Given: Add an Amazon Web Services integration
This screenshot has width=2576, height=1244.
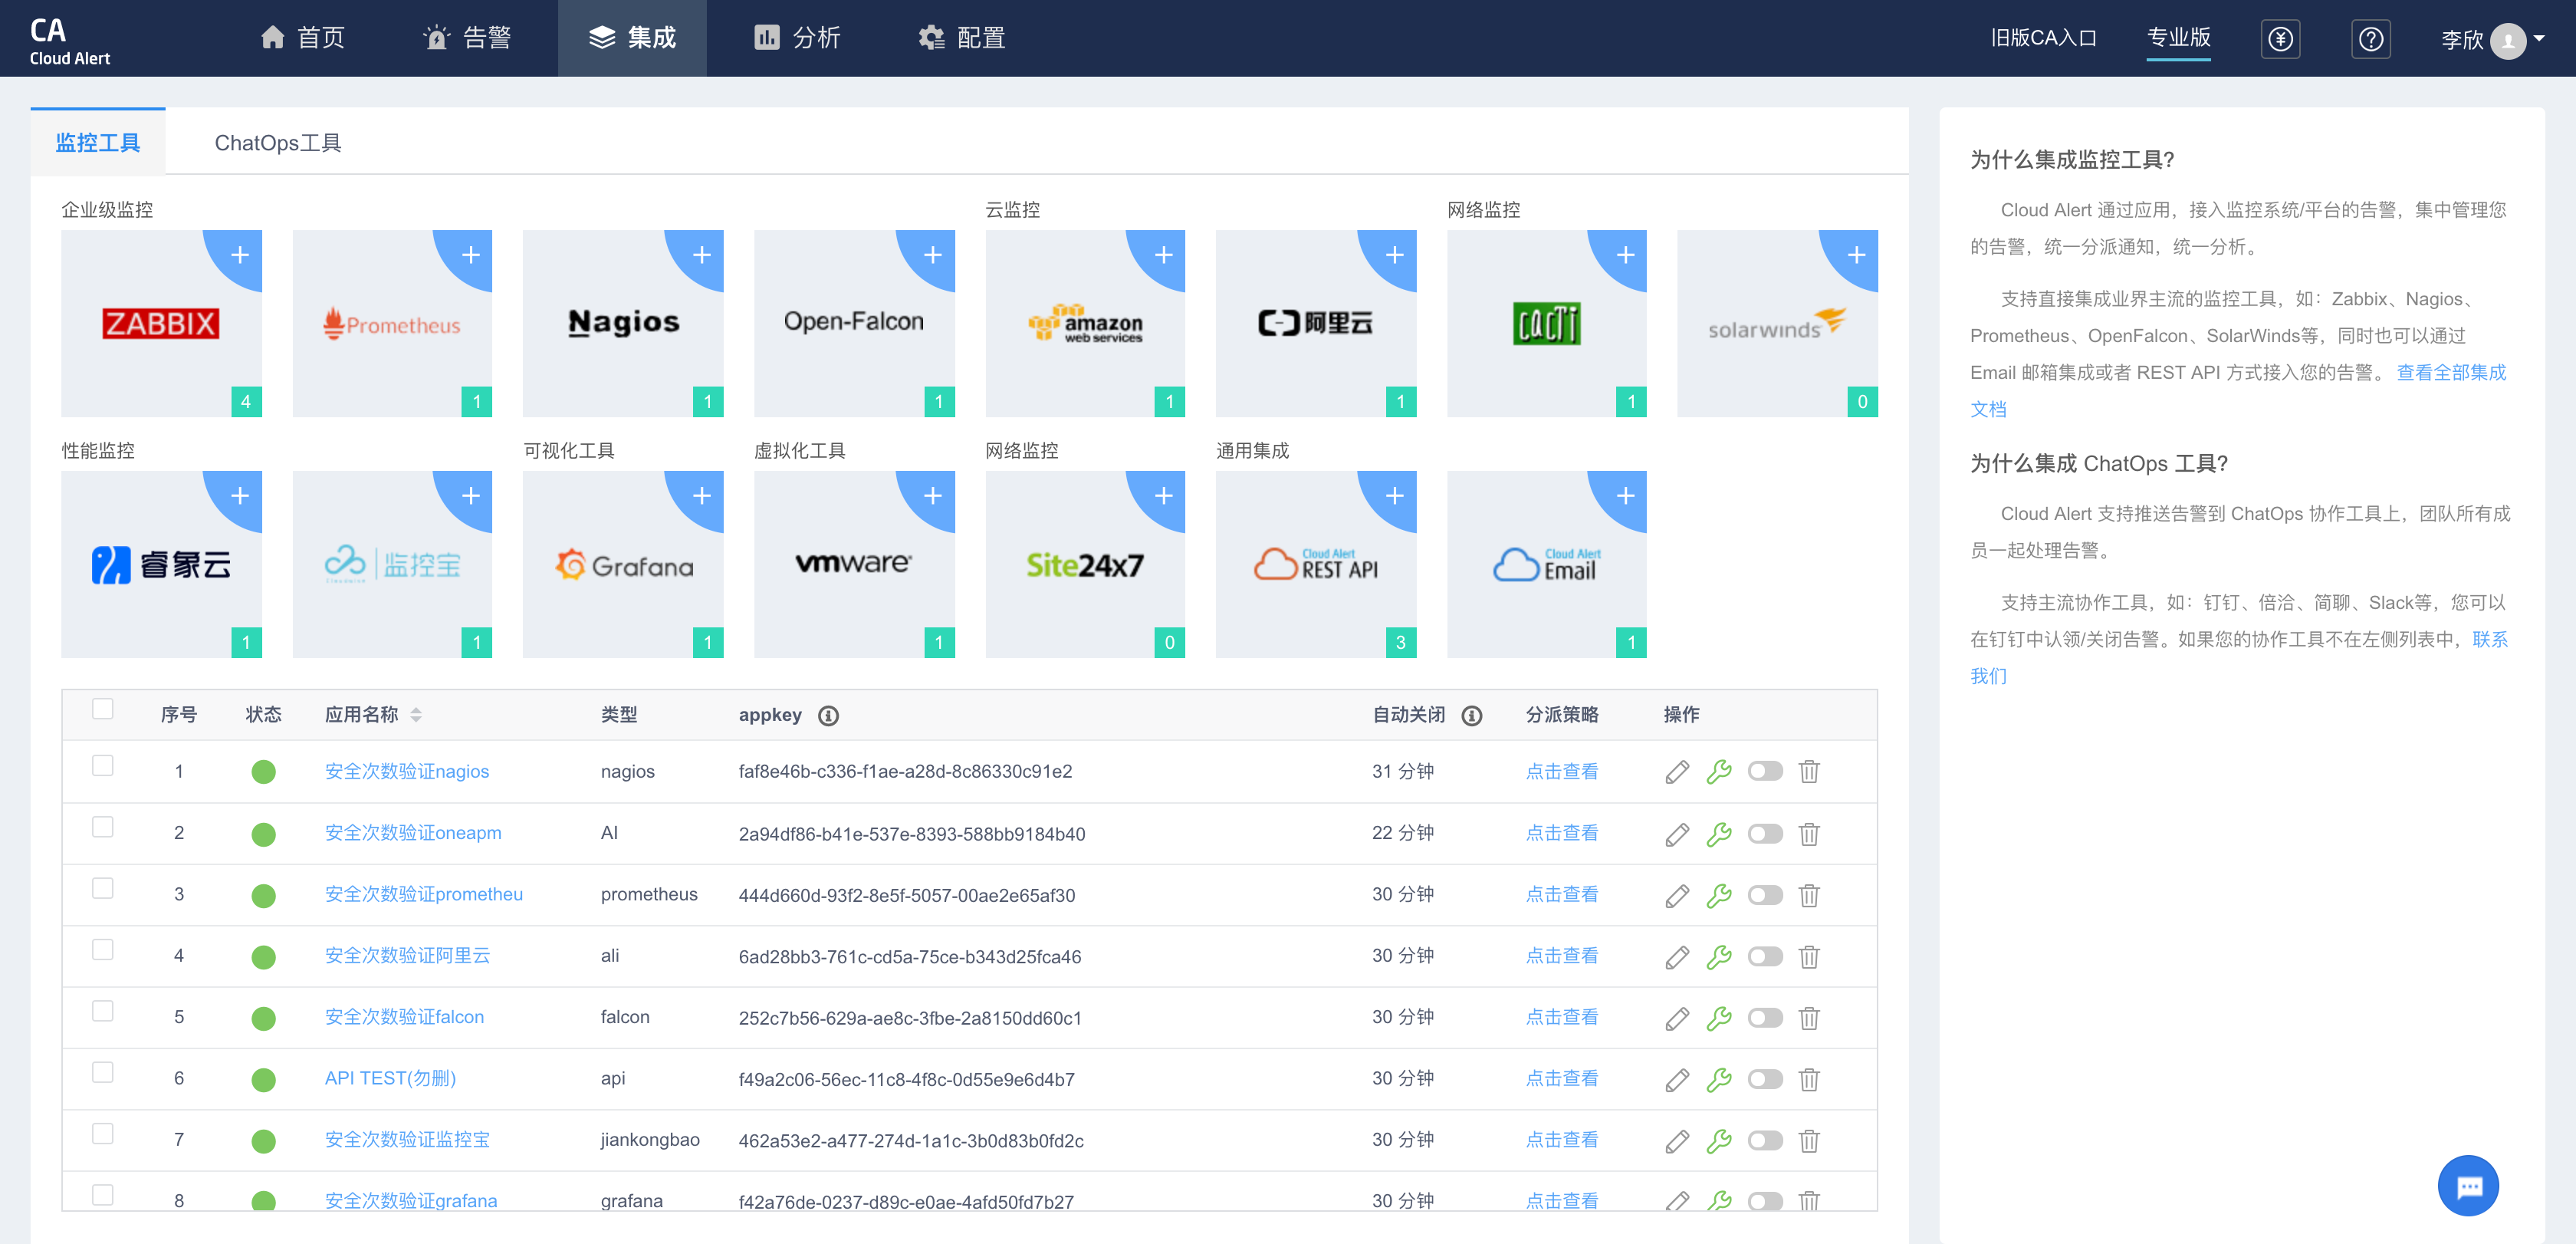Looking at the screenshot, I should 1164,255.
